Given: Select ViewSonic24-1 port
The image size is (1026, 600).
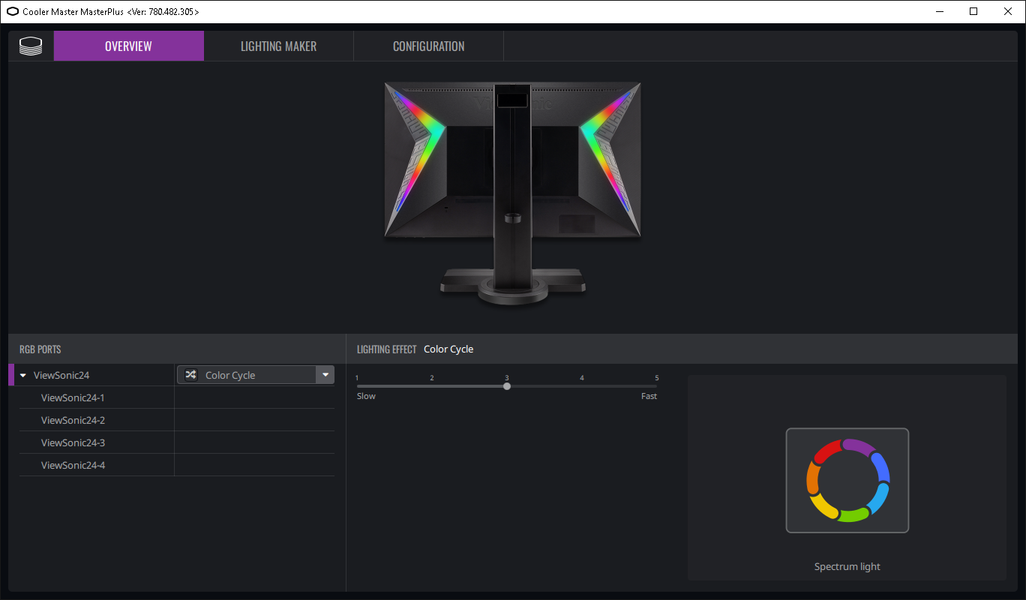Looking at the screenshot, I should (x=73, y=397).
